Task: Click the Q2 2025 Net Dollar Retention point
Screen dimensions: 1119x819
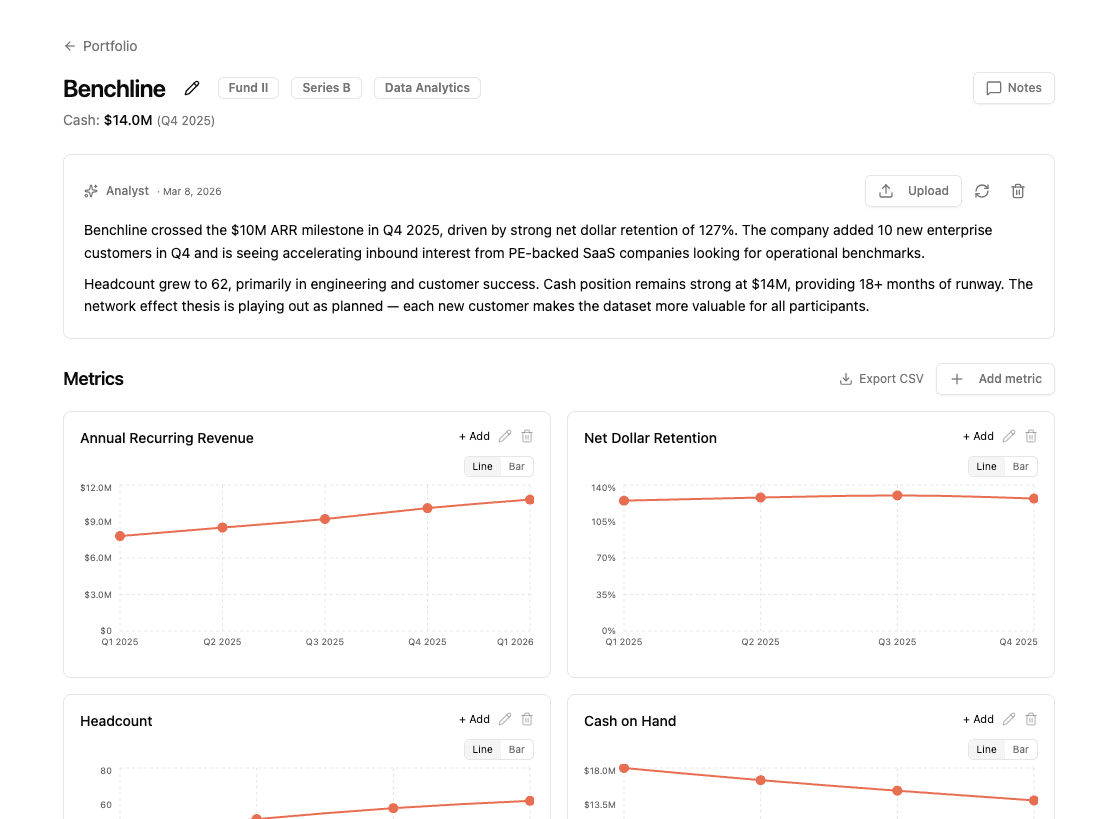Action: (761, 497)
